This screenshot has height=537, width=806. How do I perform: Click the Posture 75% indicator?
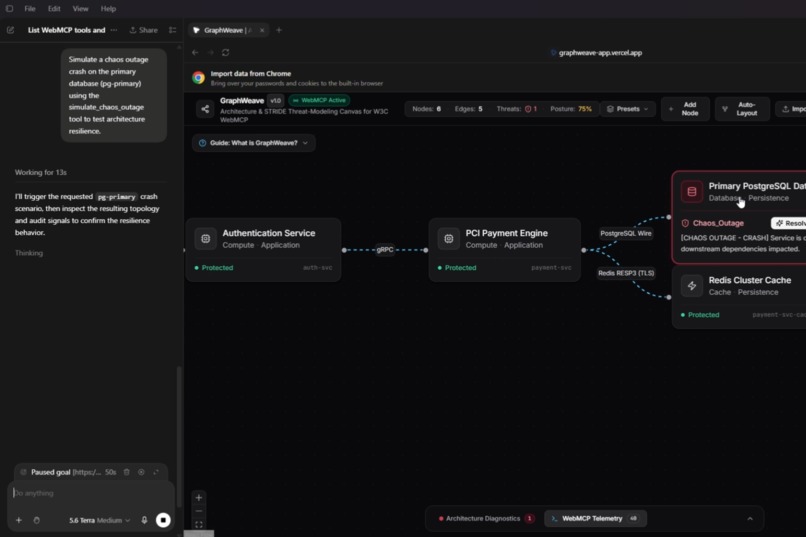coord(571,109)
